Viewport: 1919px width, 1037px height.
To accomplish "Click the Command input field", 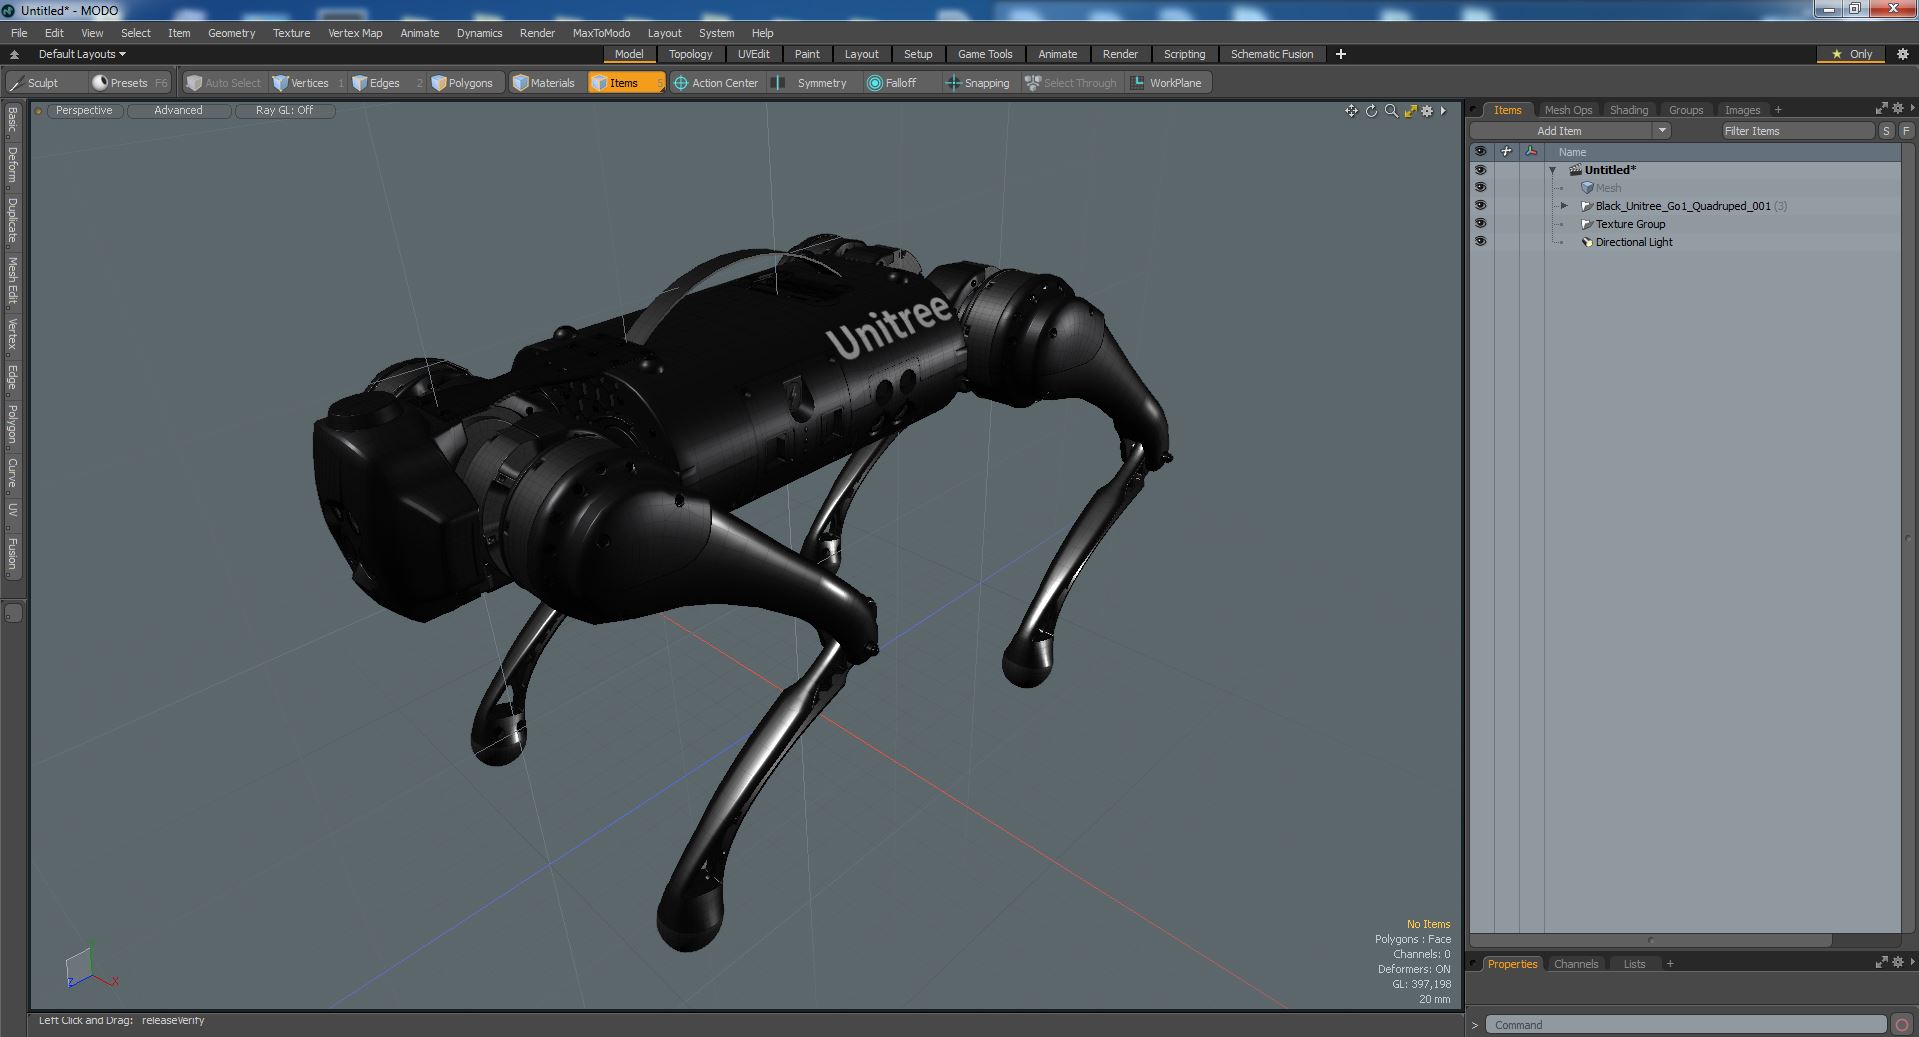I will pyautogui.click(x=1685, y=1024).
